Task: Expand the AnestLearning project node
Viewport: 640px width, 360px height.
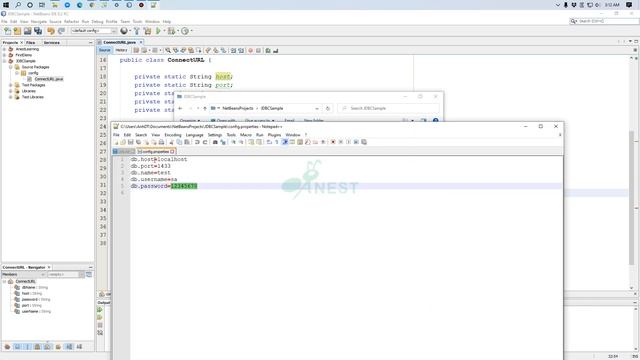Action: [x=4, y=49]
